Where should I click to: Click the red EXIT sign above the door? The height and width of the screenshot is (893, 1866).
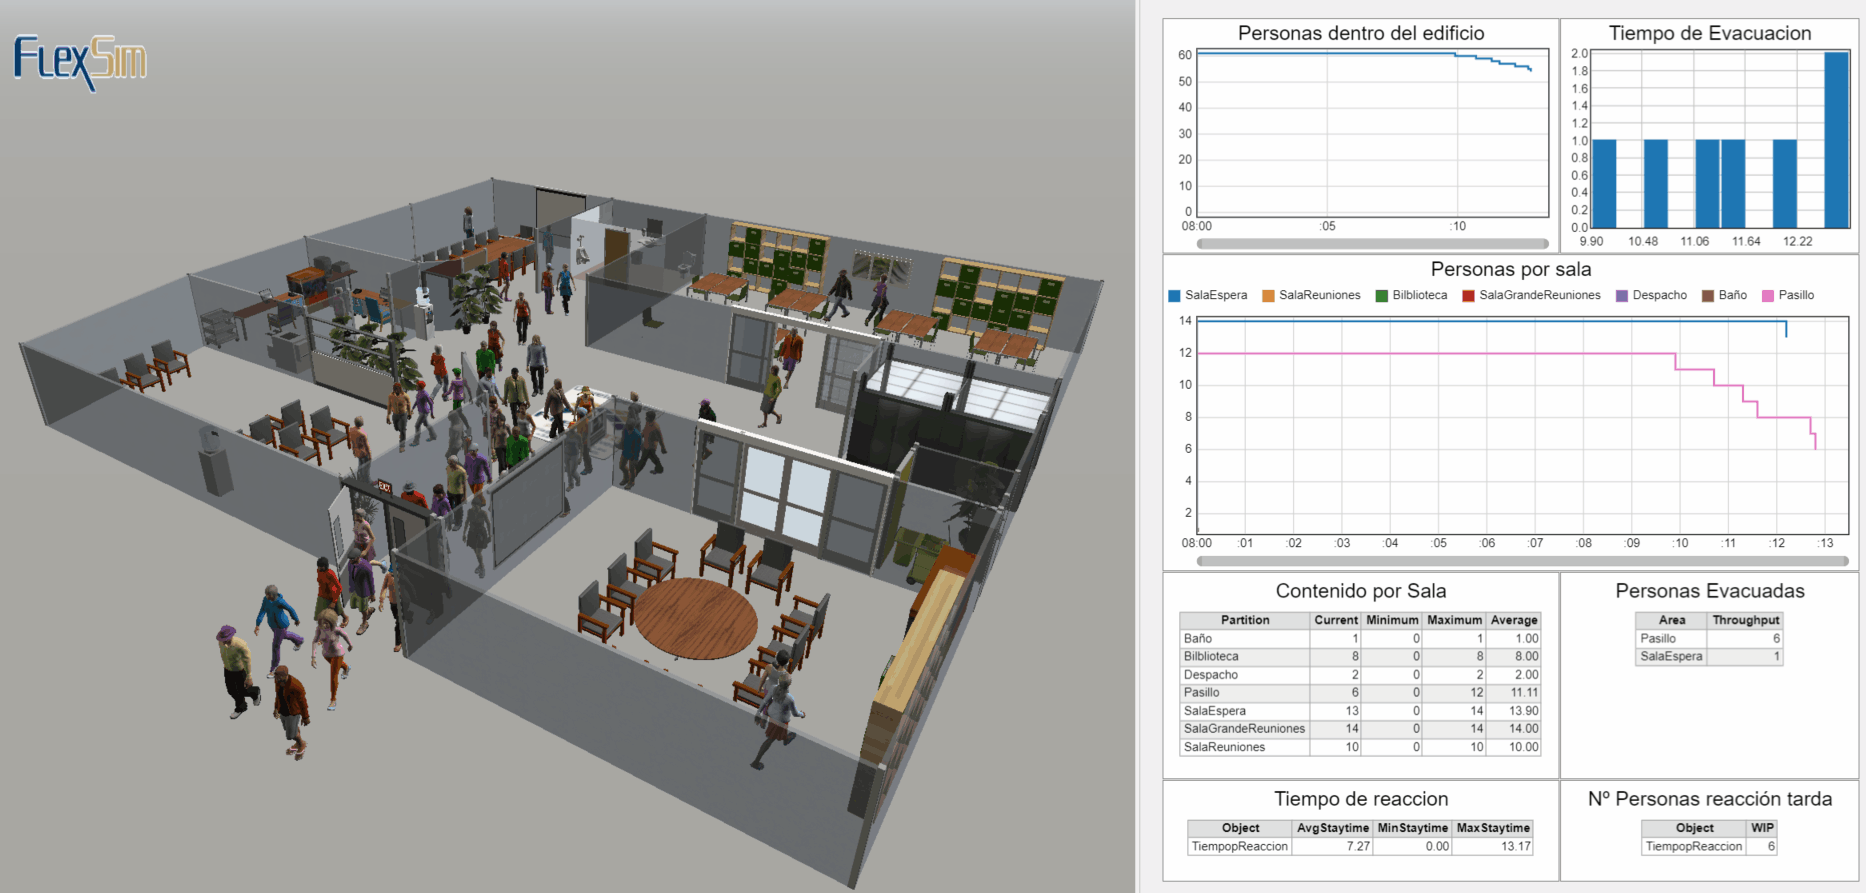(x=384, y=487)
